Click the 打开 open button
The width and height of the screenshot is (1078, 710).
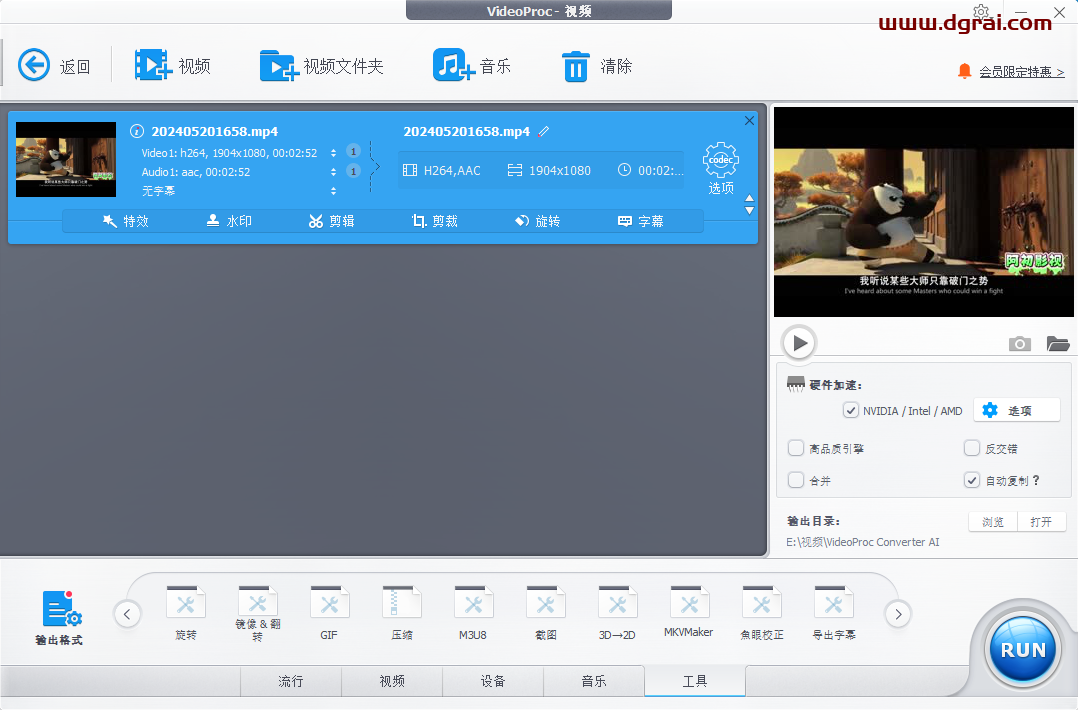pyautogui.click(x=1042, y=522)
